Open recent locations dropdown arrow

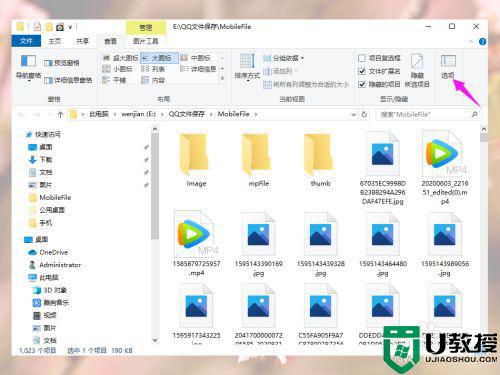pos(49,115)
